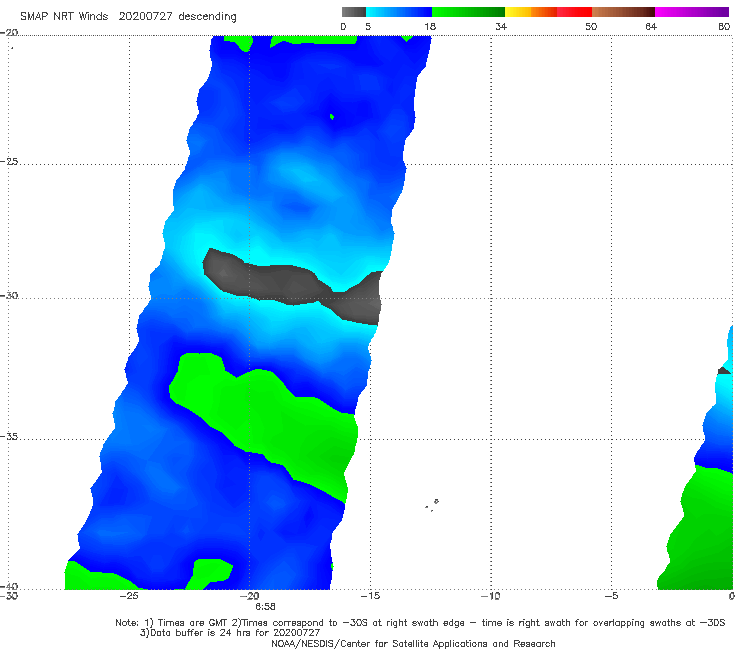Click the longitude axis label "-10"

pyautogui.click(x=491, y=596)
